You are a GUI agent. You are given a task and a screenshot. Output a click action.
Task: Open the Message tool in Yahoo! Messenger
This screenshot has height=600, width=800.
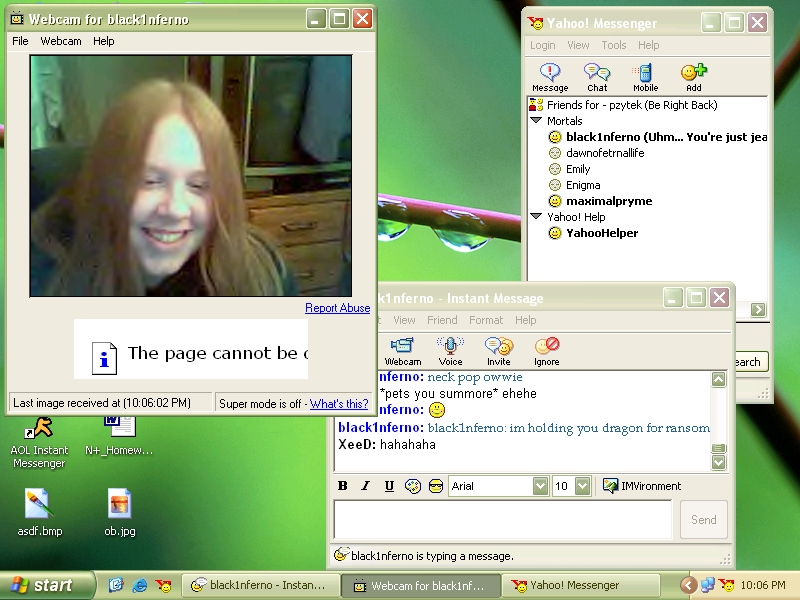[x=550, y=78]
